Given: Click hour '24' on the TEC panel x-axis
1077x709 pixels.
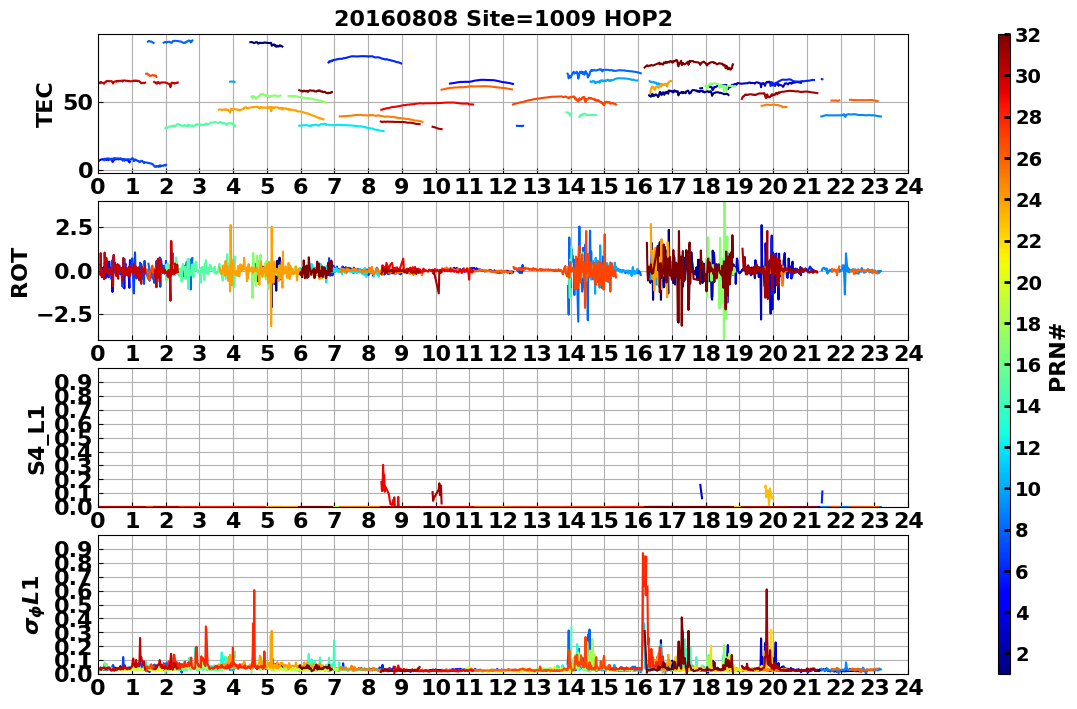Looking at the screenshot, I should tap(908, 186).
